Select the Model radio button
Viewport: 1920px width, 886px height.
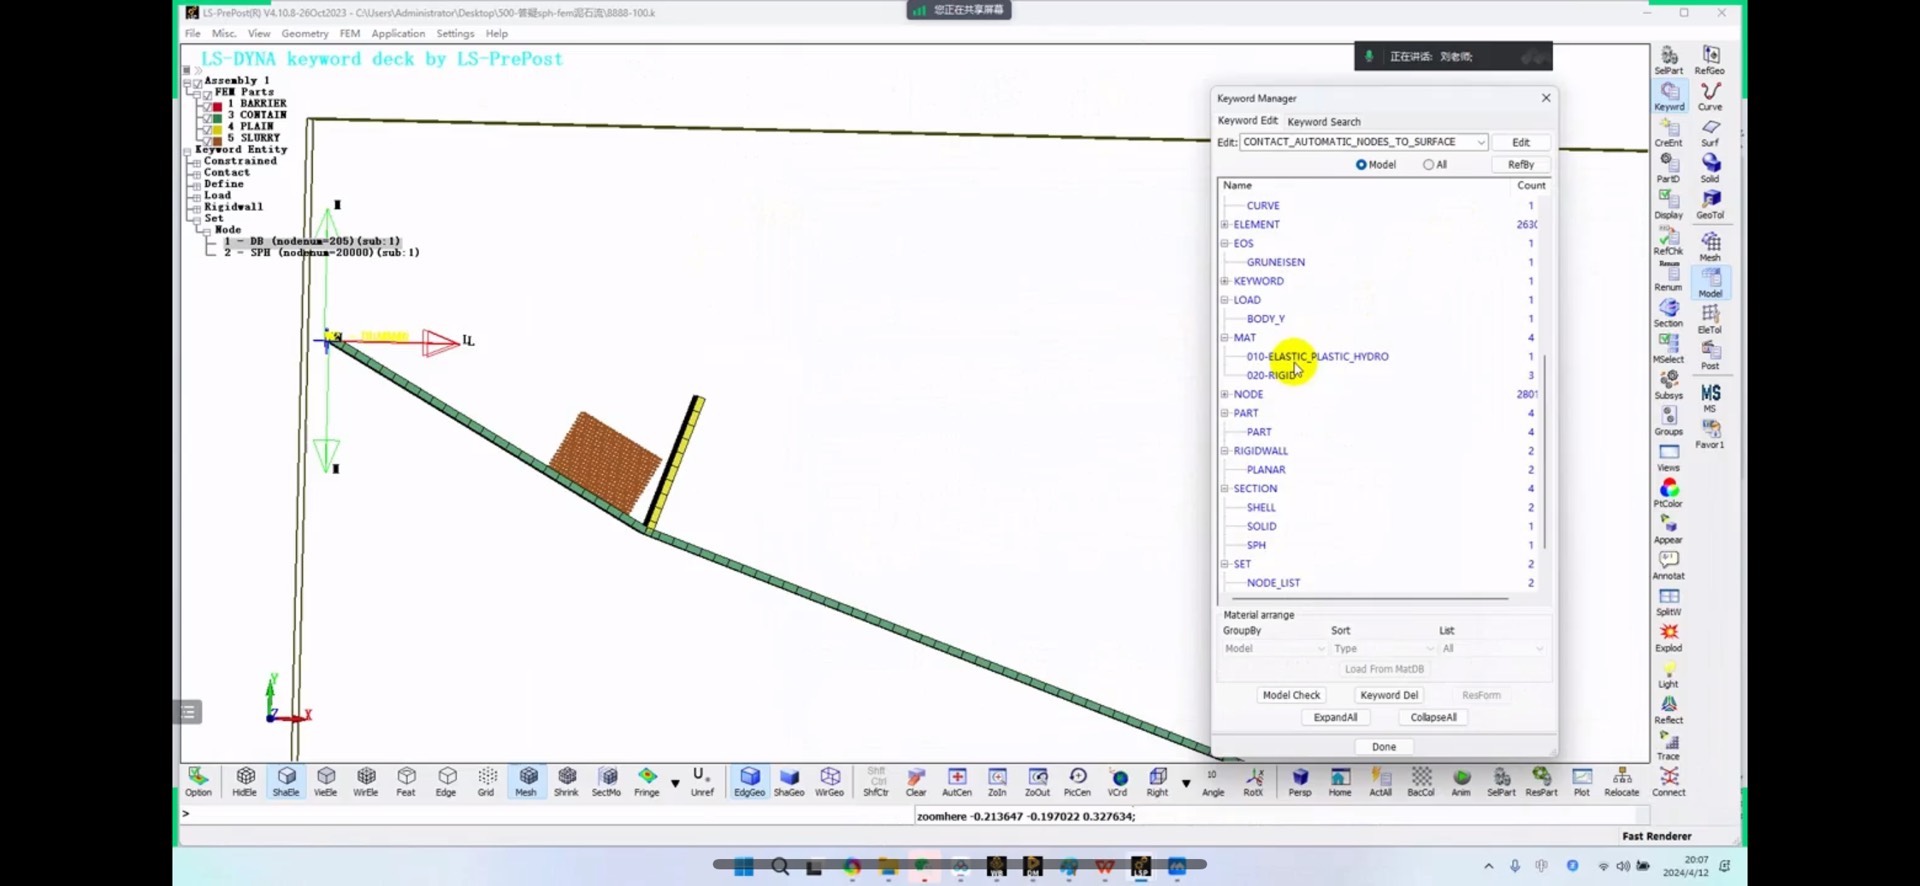coord(1361,165)
